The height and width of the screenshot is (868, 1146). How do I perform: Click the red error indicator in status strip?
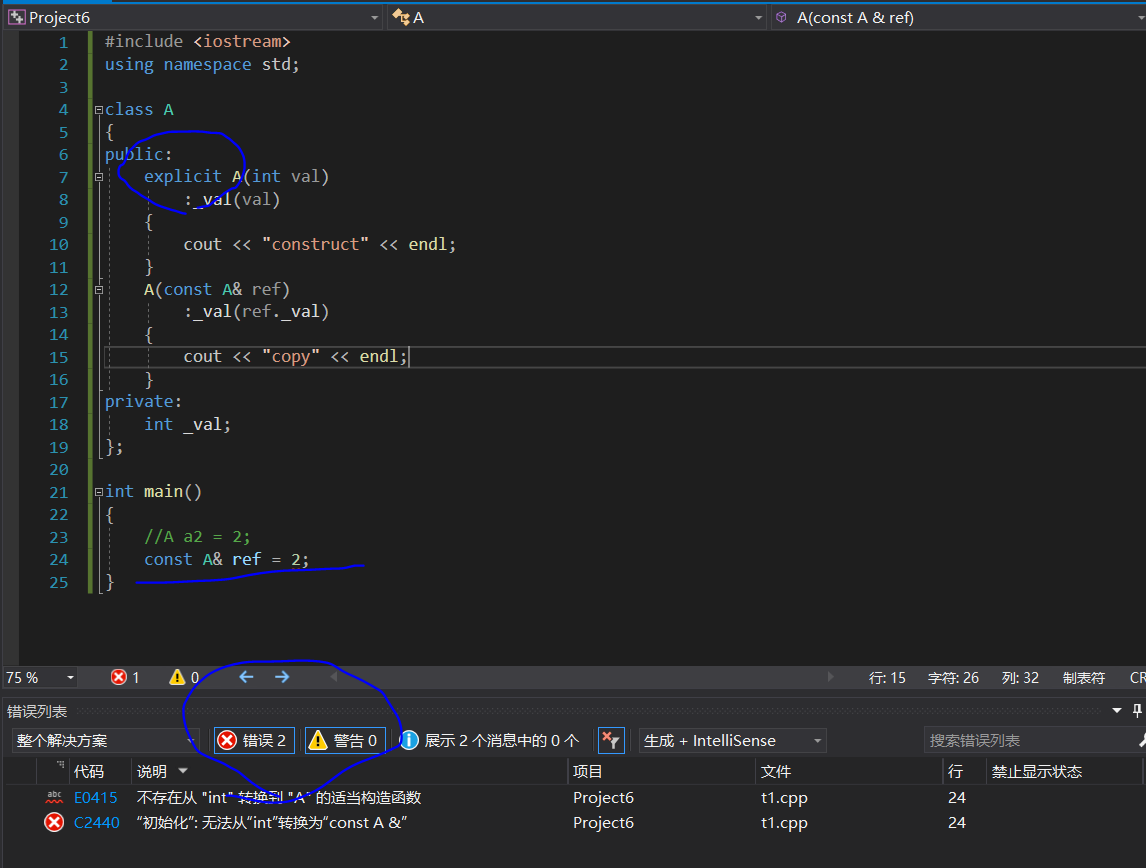coord(125,677)
